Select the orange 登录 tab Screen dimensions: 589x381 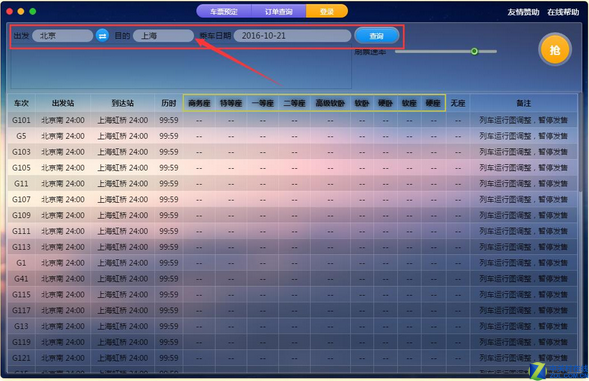tap(327, 11)
